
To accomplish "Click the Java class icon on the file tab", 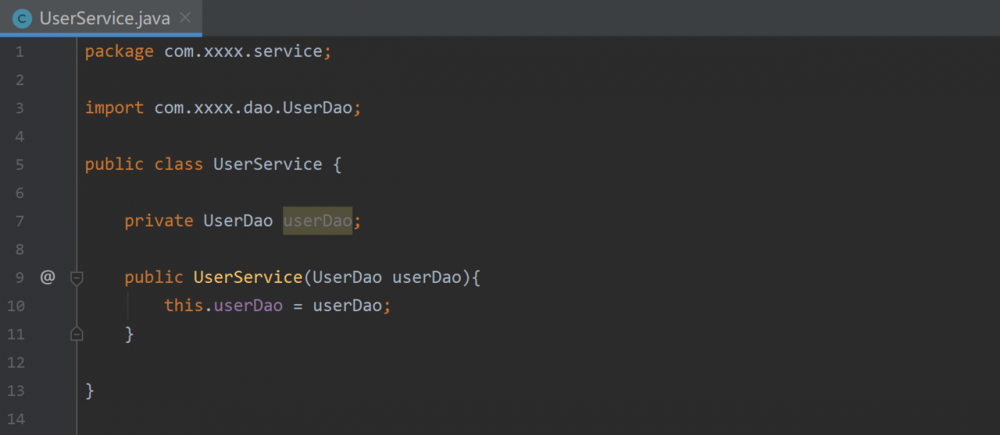I will (x=21, y=18).
